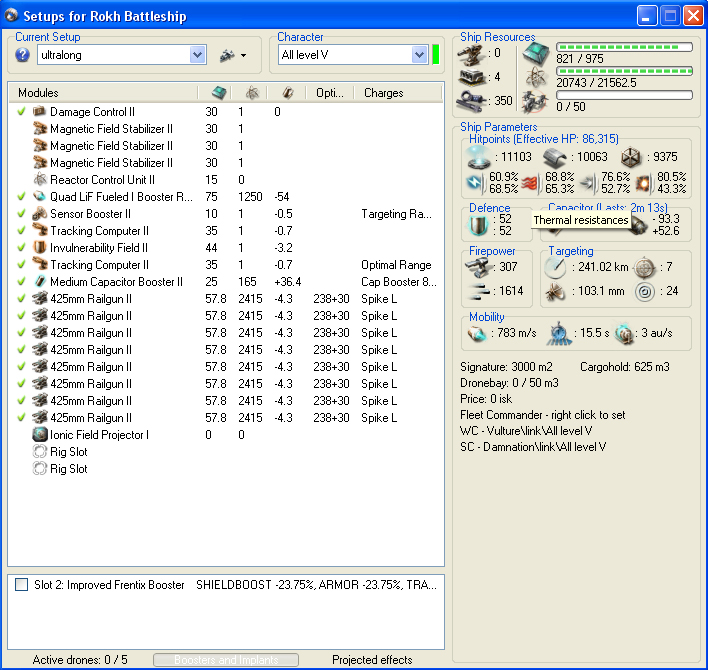Toggle the last 425mm Railgun II checkmark

tap(21, 417)
